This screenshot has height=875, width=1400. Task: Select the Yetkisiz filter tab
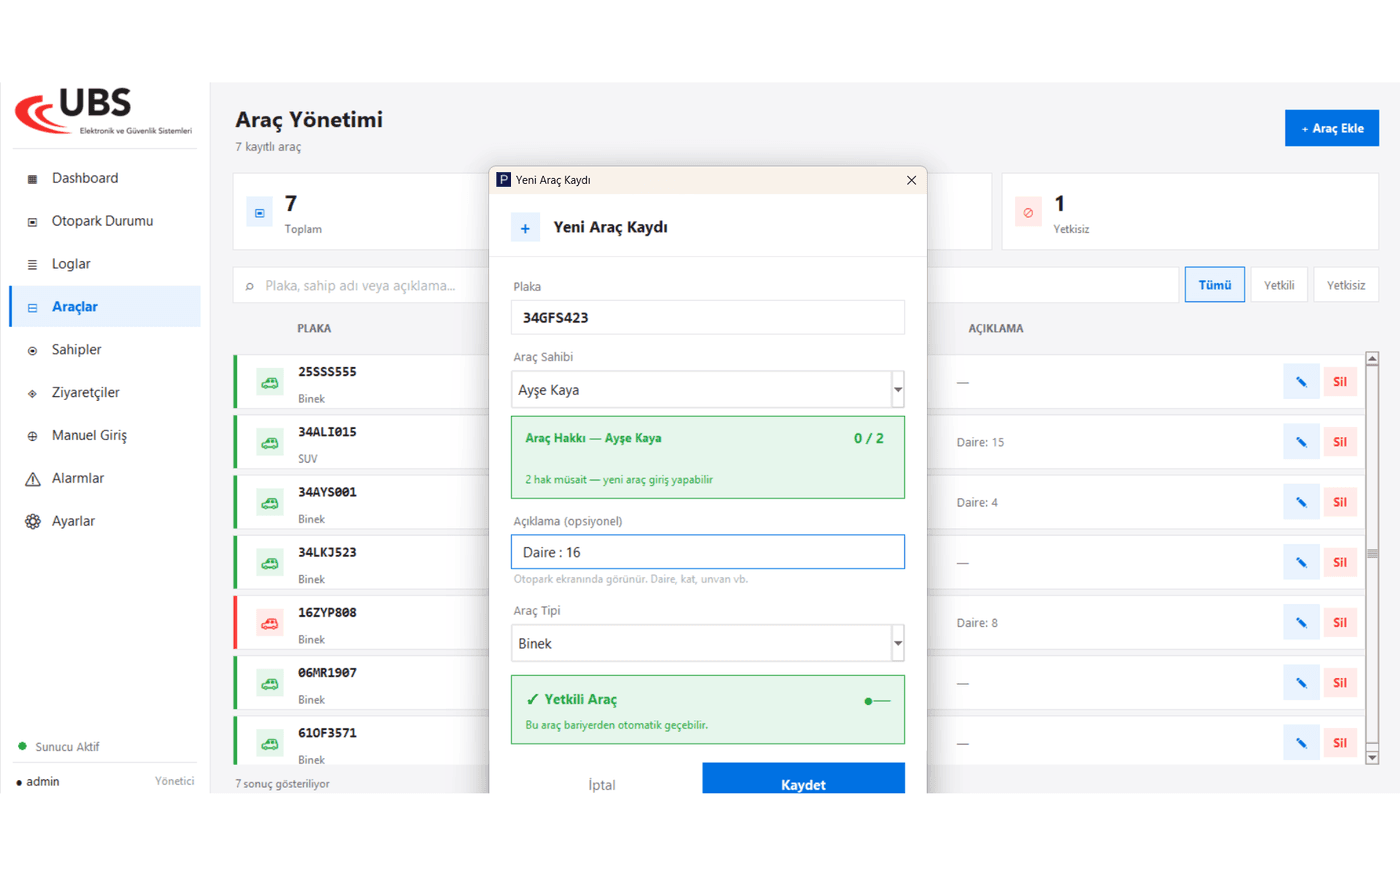tap(1346, 285)
